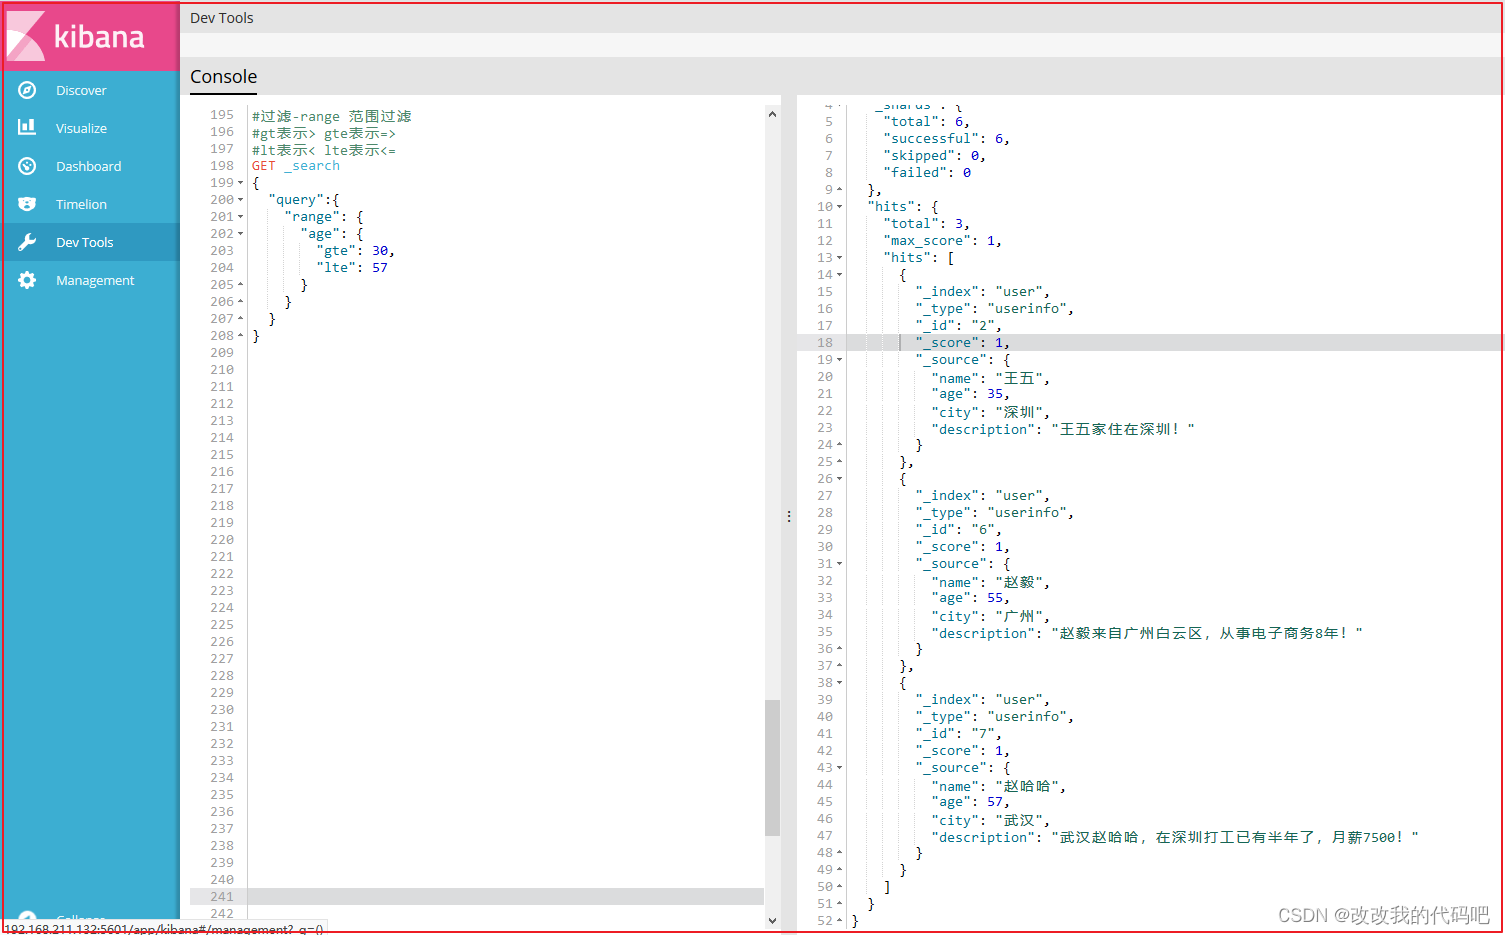Open Timelion via its mask icon
The height and width of the screenshot is (935, 1505).
(x=27, y=204)
